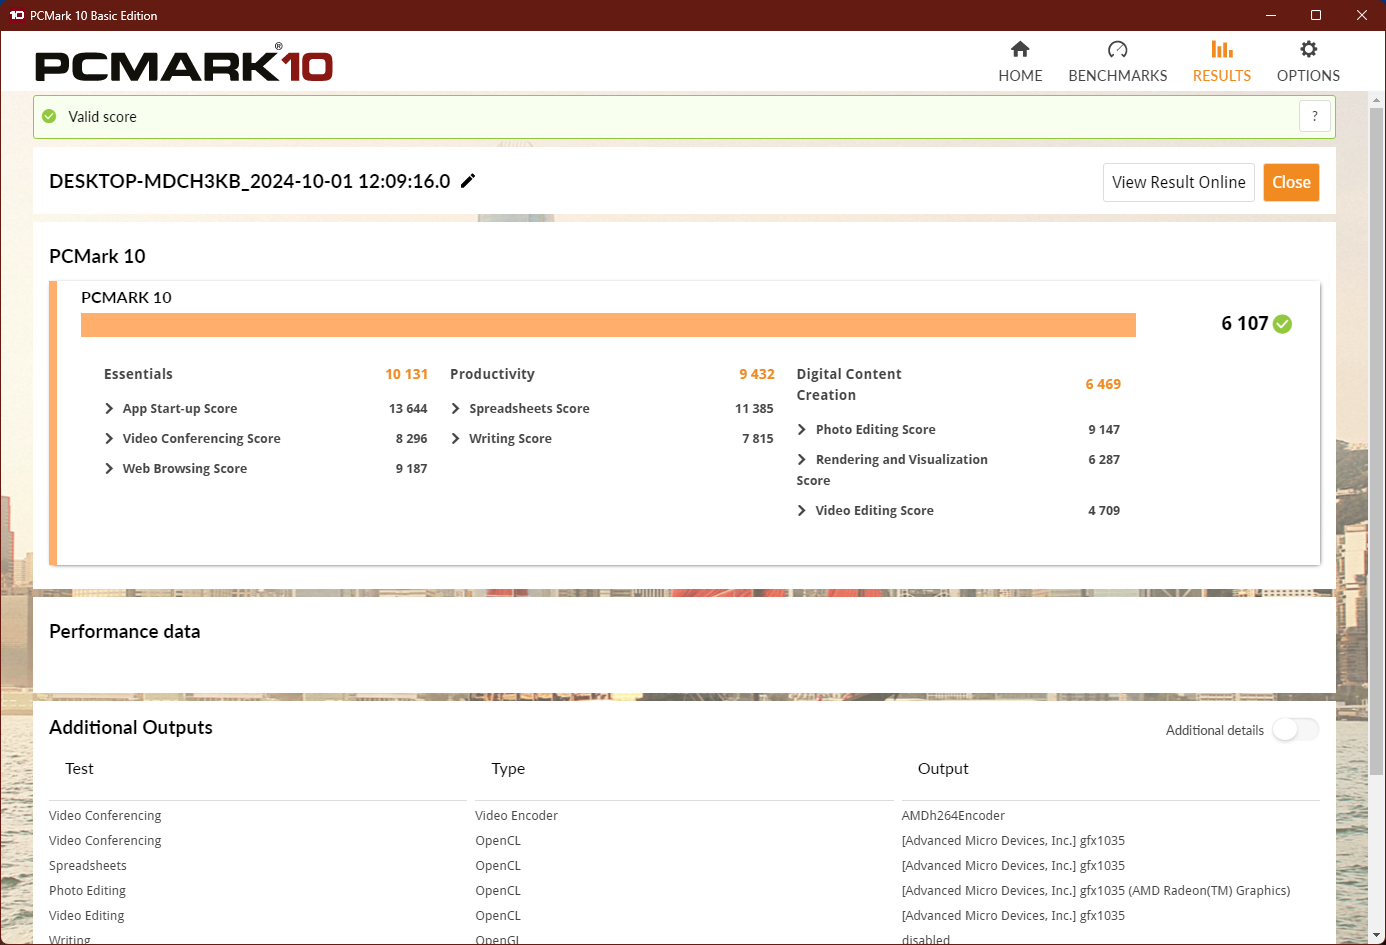1386x945 pixels.
Task: Expand Video Conferencing Score row
Action: tap(109, 439)
